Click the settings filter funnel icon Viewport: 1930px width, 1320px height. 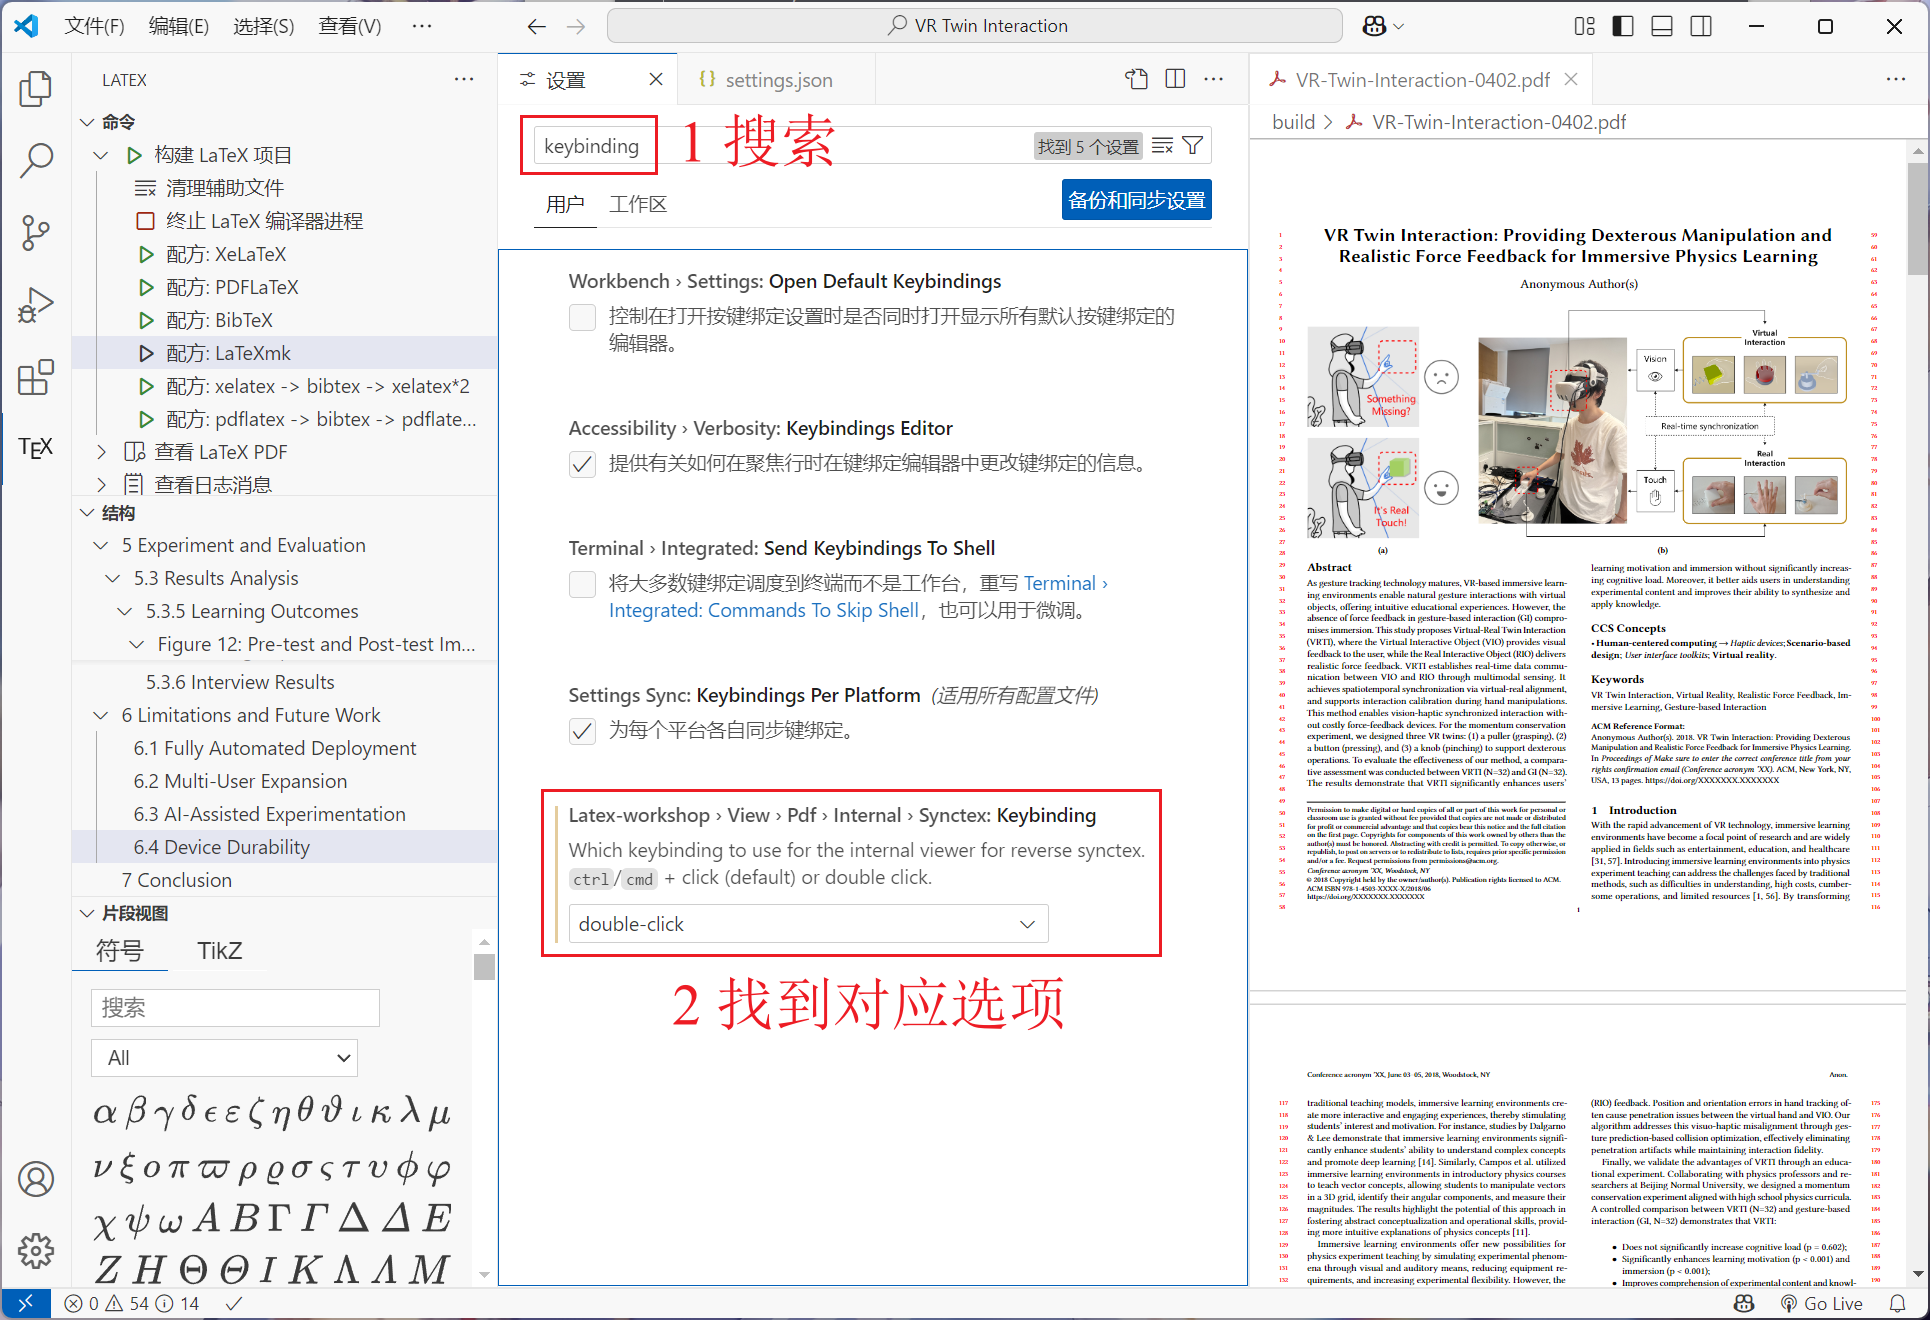1193,146
